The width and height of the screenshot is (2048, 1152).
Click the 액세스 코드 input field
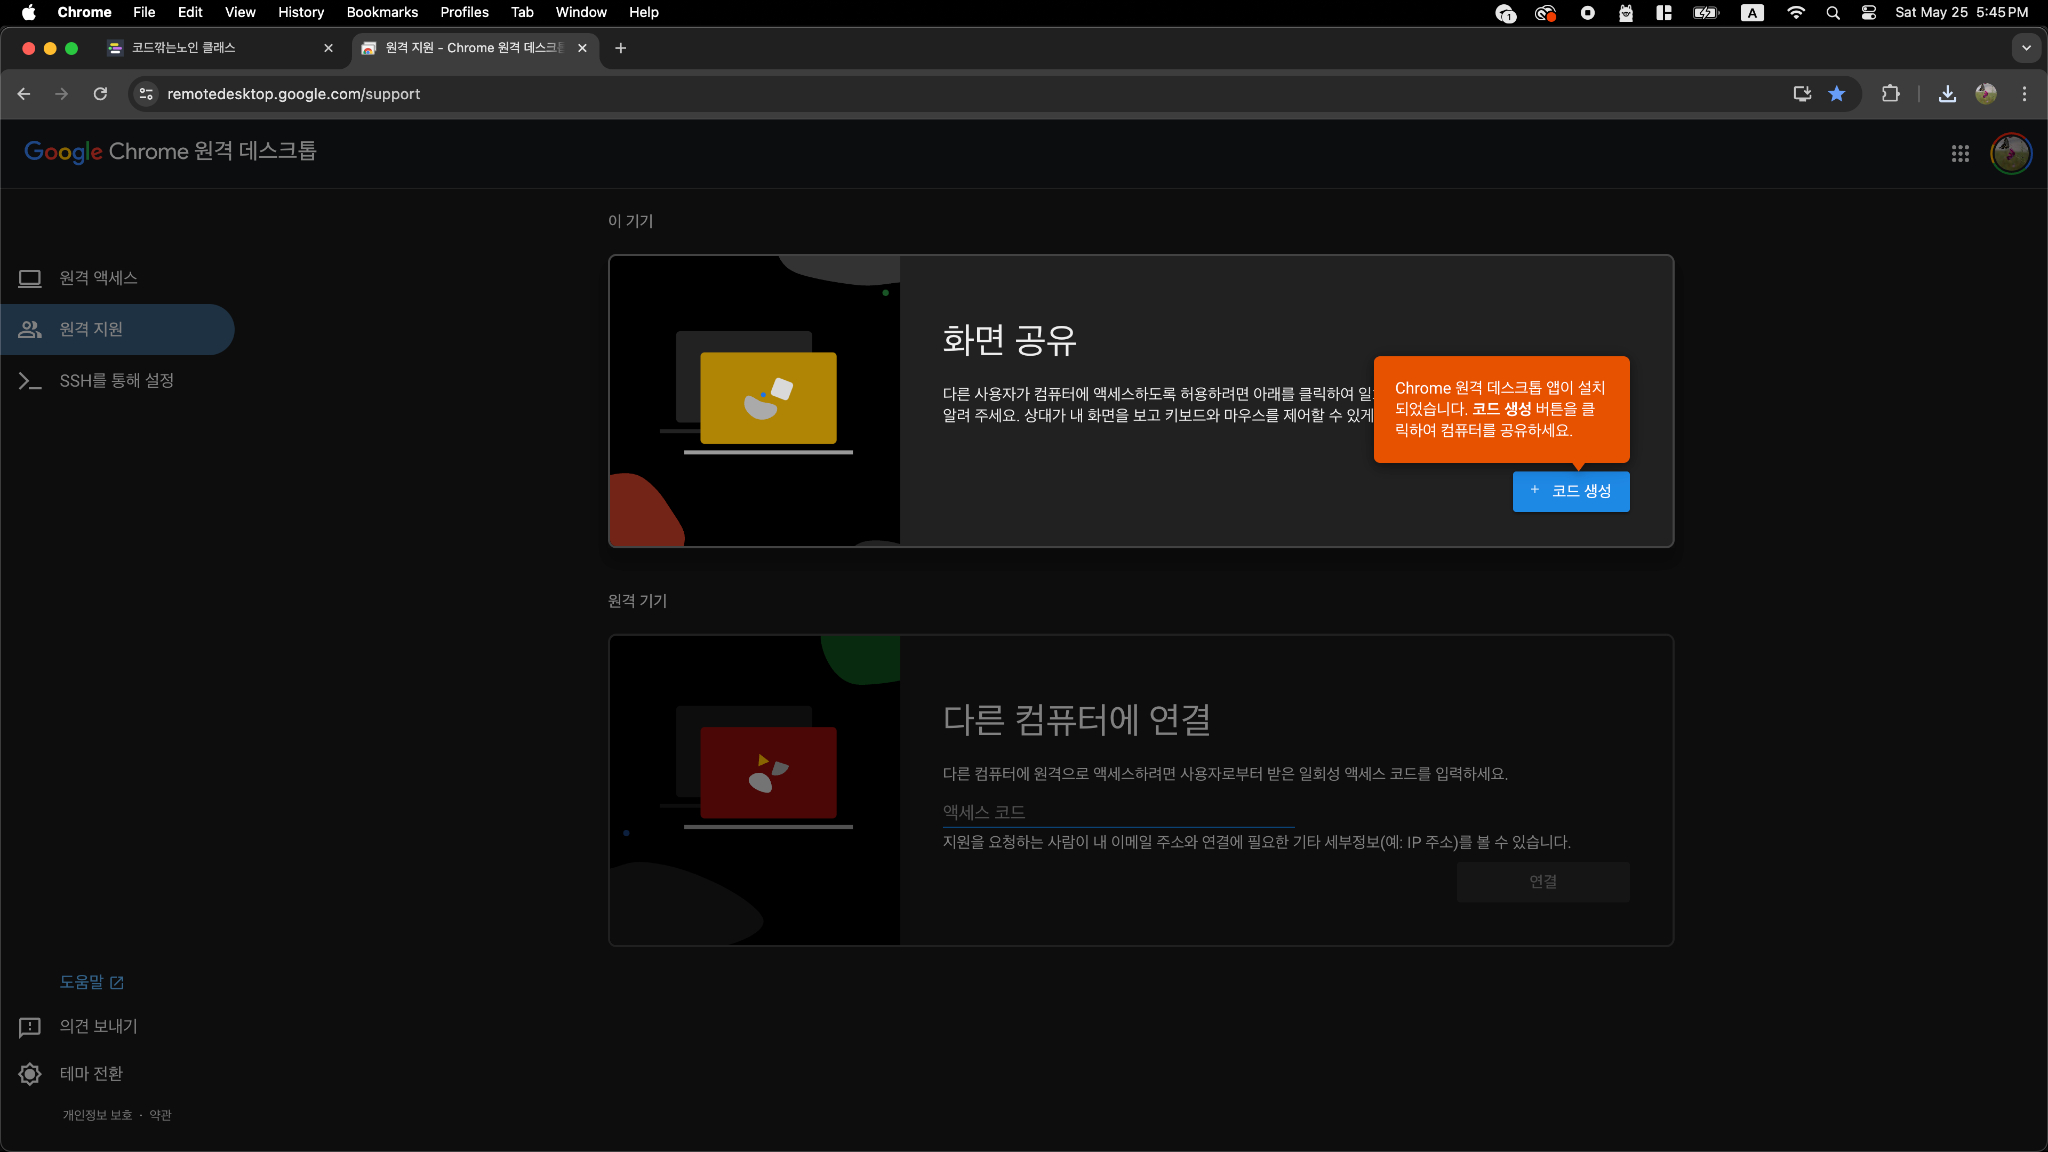click(x=1117, y=812)
